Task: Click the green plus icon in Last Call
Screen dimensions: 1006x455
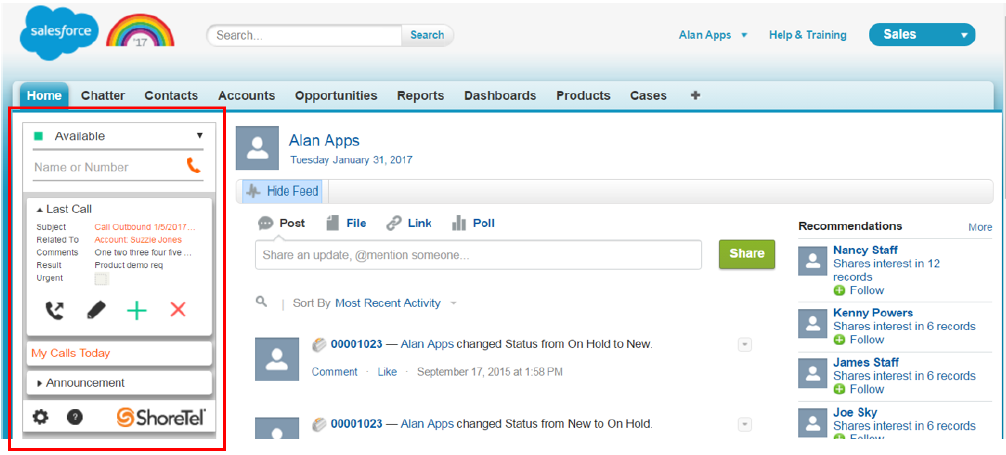Action: pos(137,310)
